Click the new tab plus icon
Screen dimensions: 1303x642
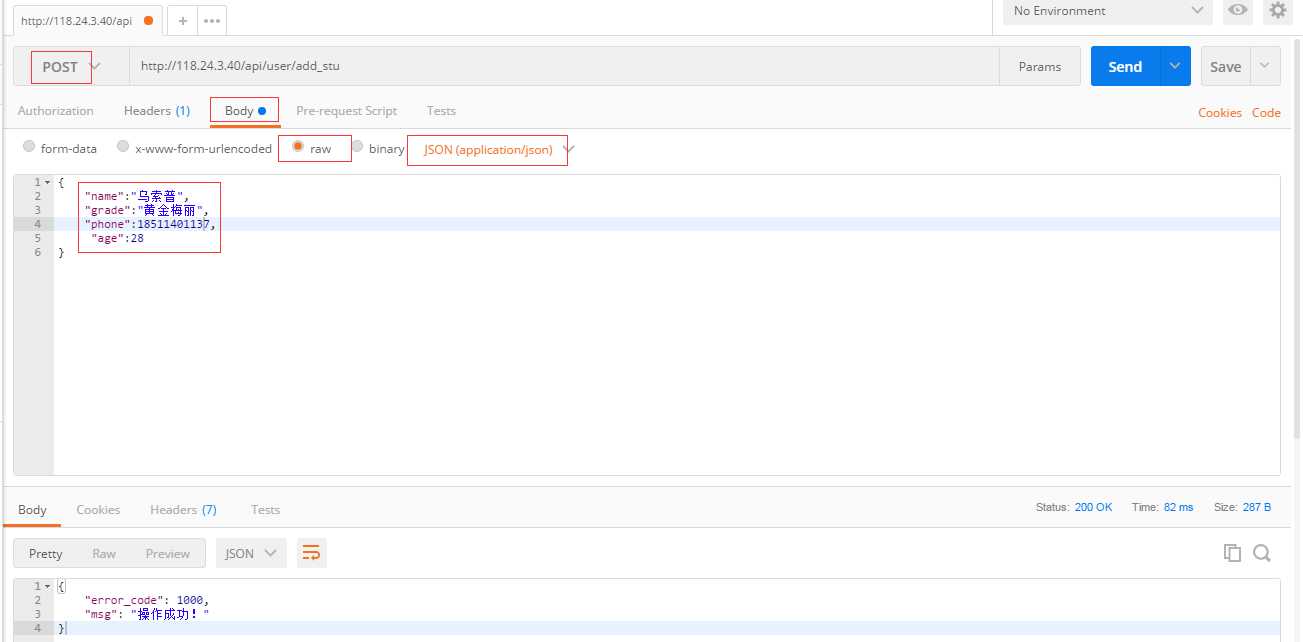[x=182, y=20]
